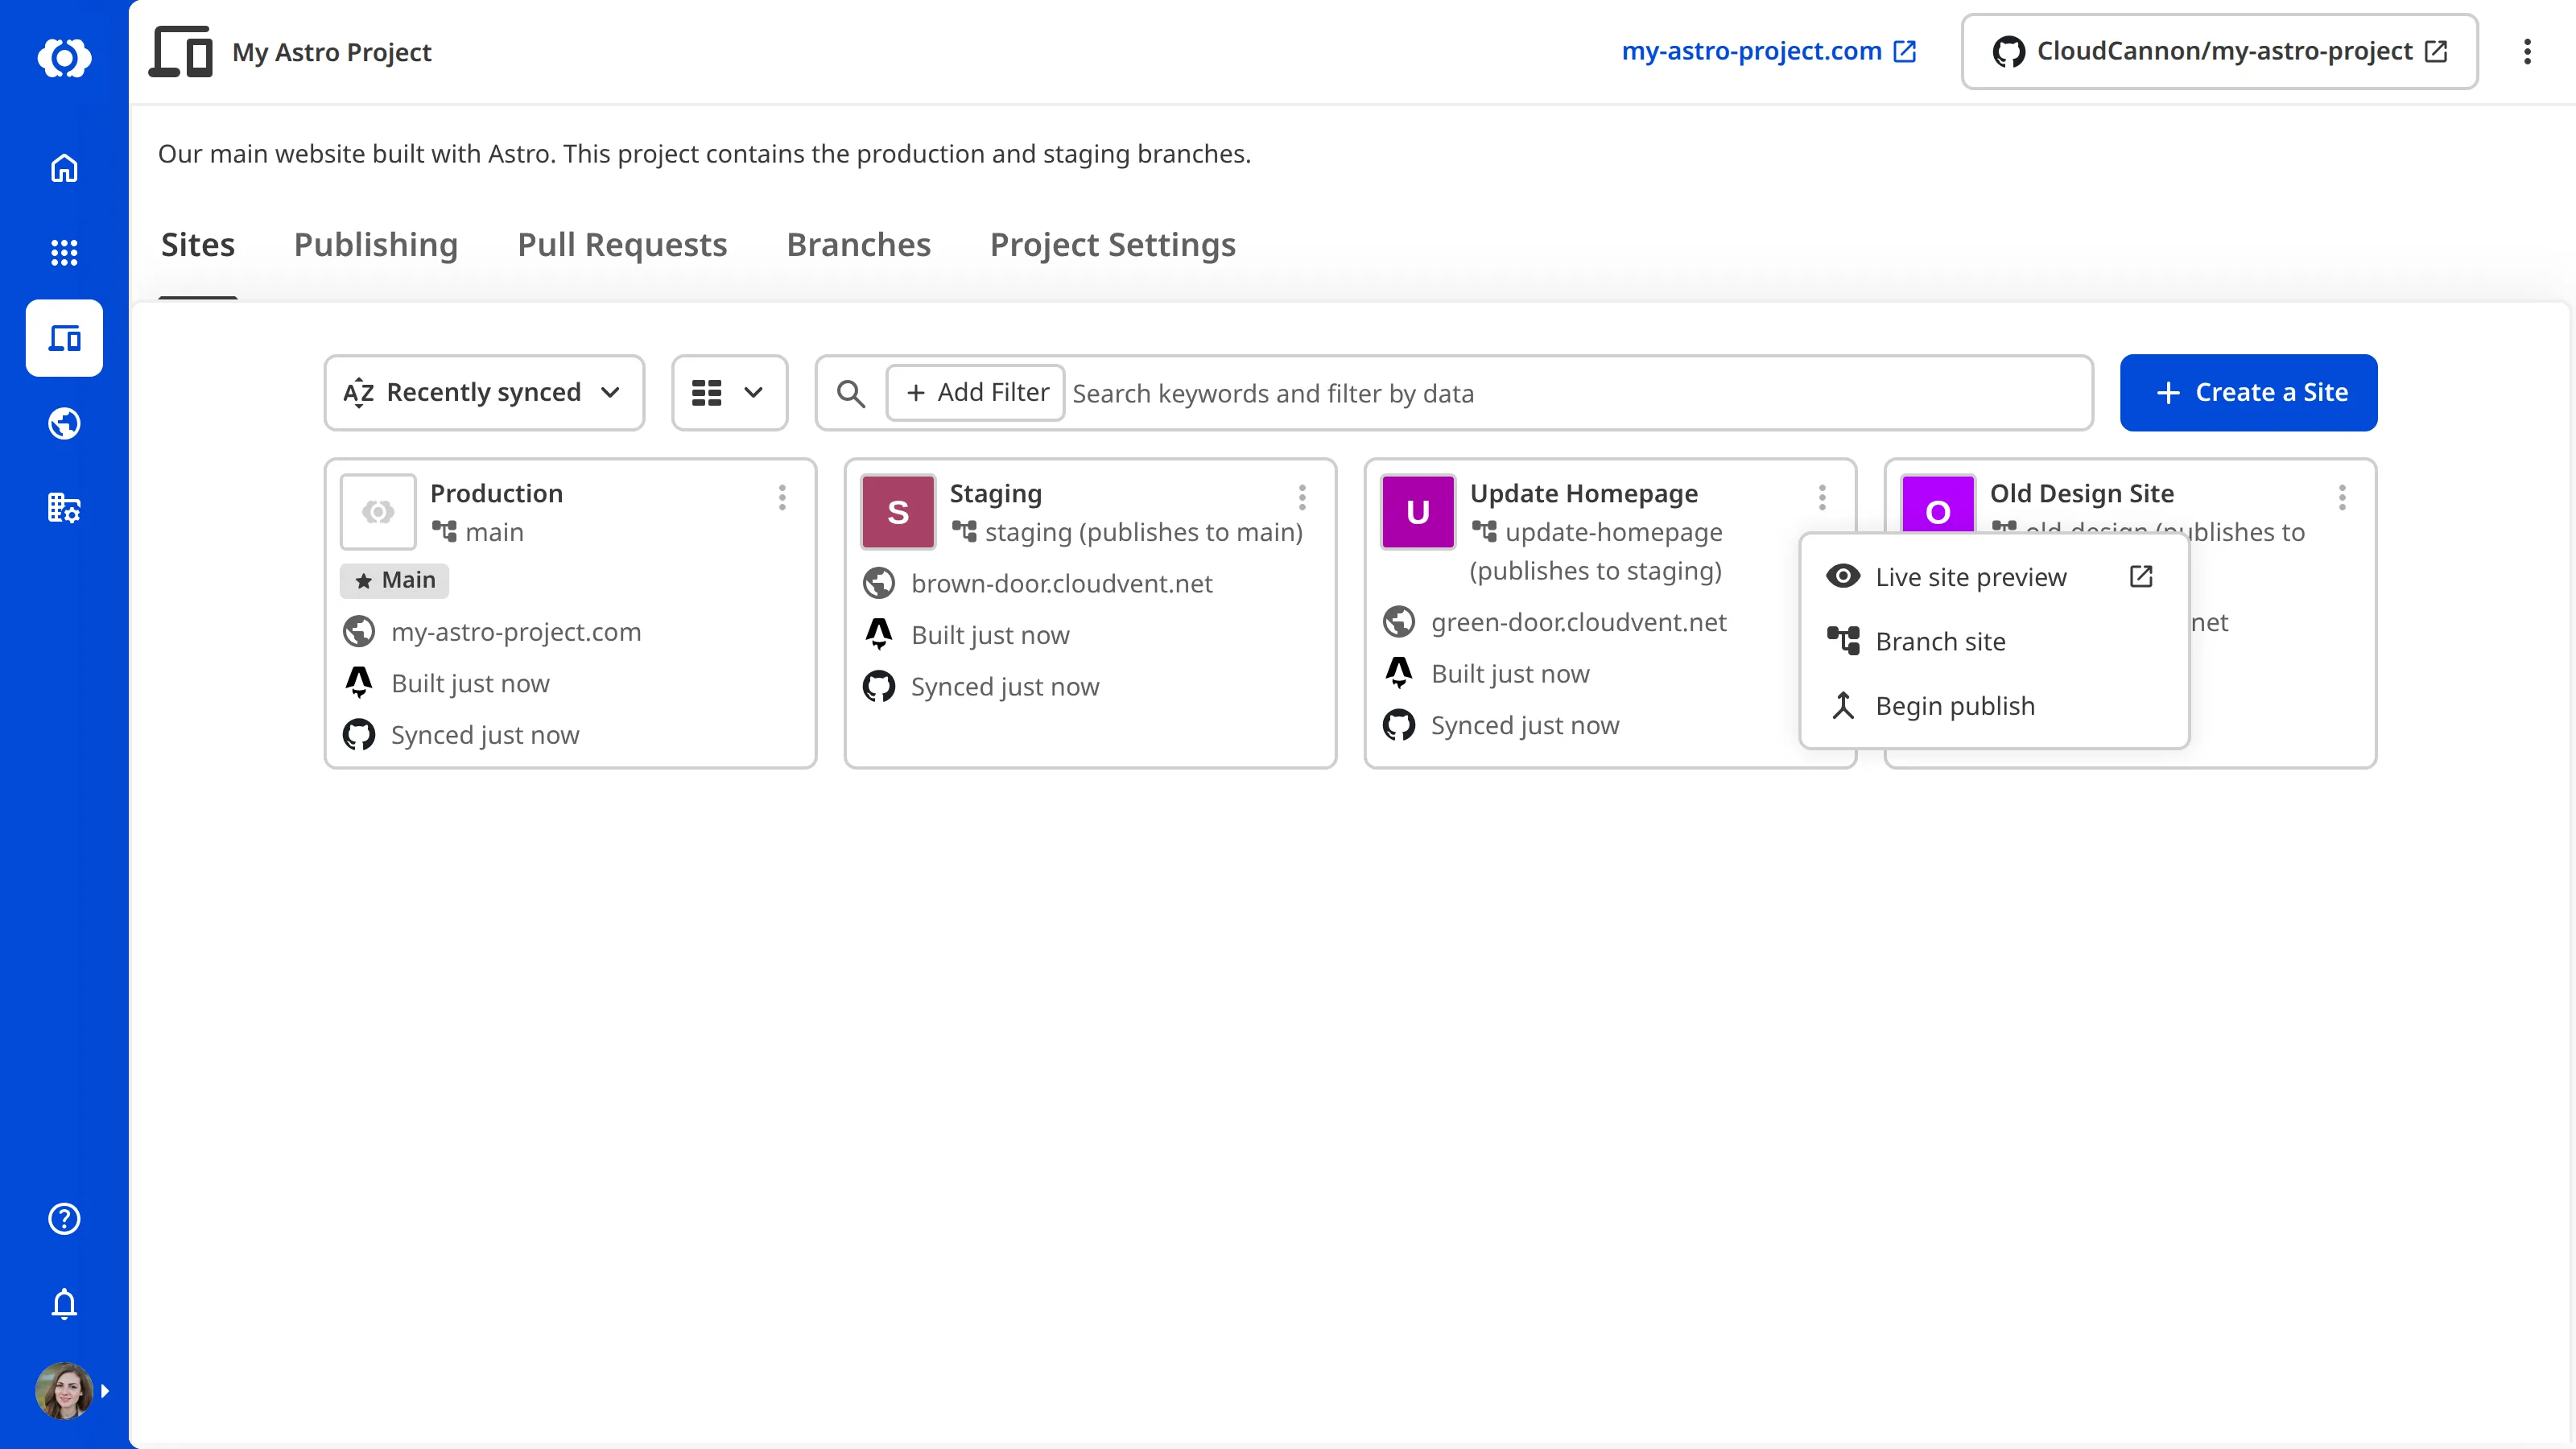Screen dimensions: 2576x1449
Task: Click the My Astro Project title
Action: [x=332, y=52]
